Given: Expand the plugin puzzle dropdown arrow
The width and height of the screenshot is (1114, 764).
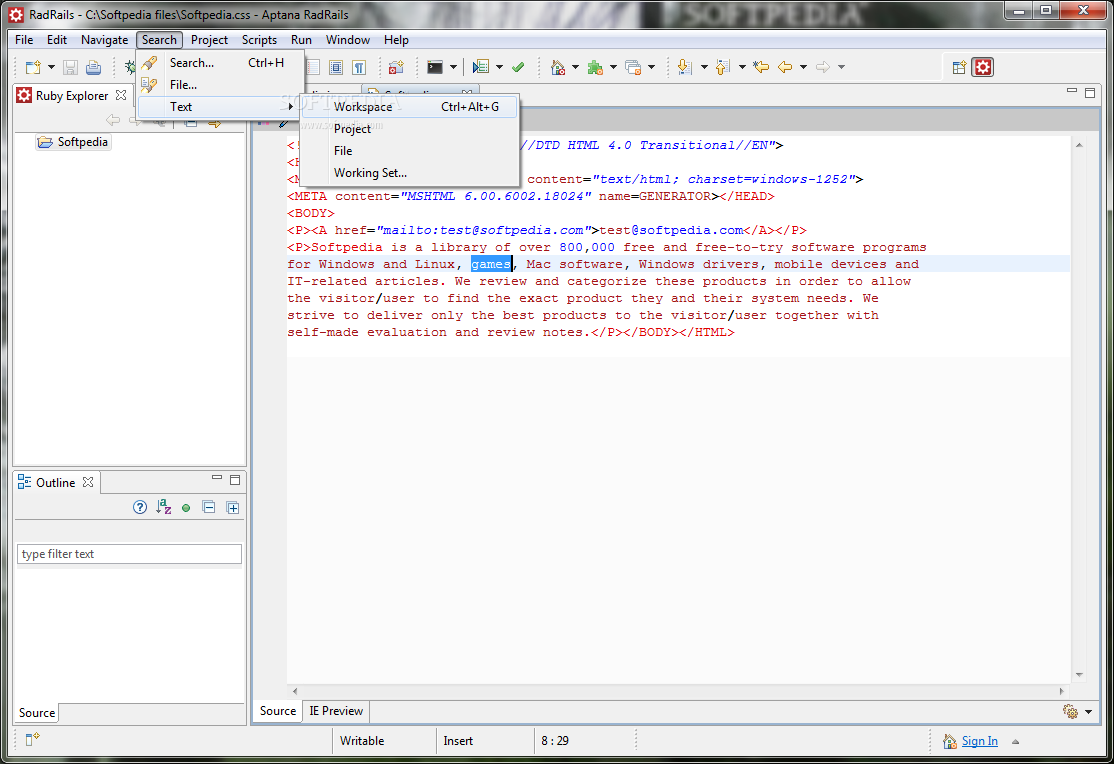Looking at the screenshot, I should click(x=613, y=68).
